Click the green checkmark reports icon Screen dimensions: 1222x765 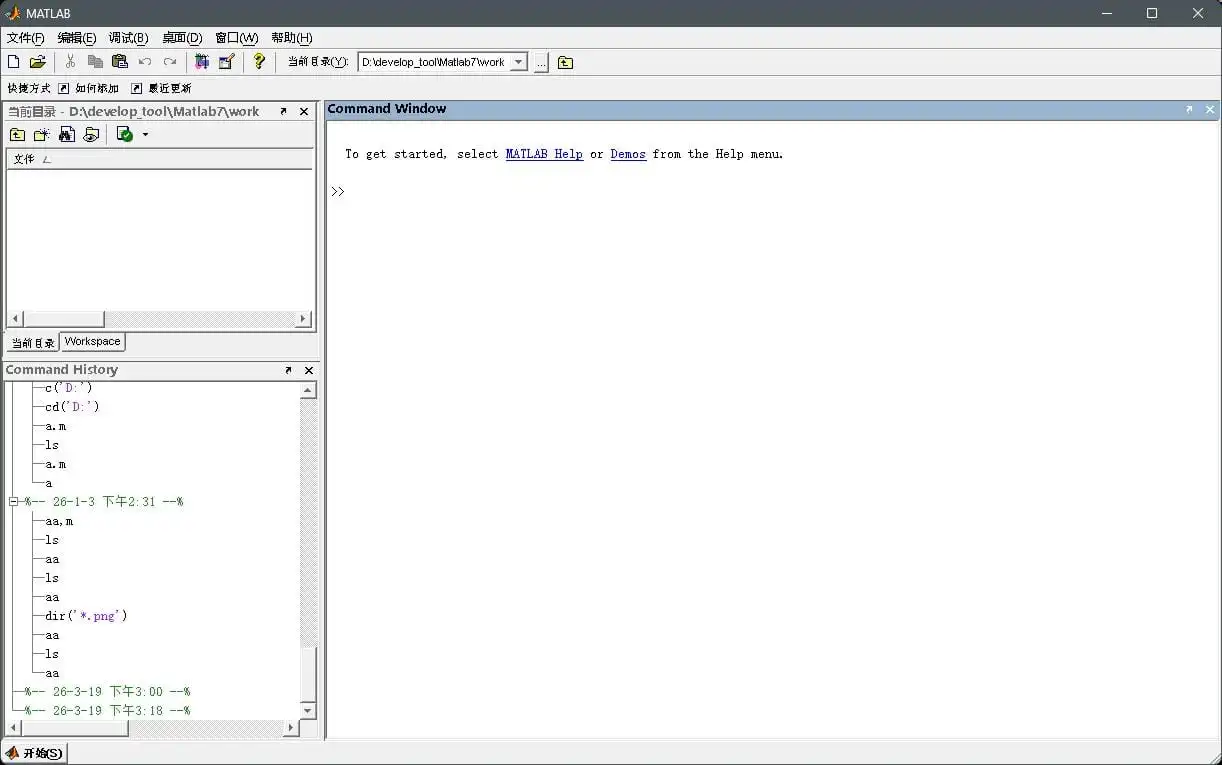point(125,134)
